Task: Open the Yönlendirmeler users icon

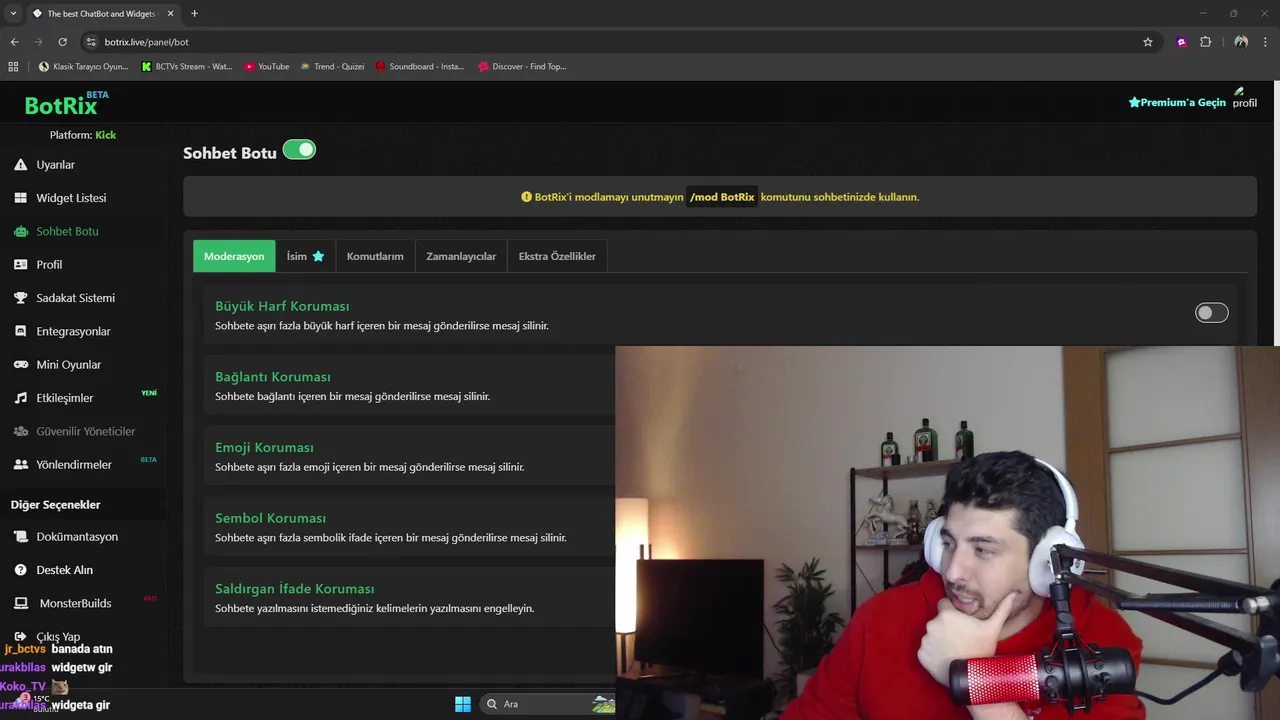Action: [x=20, y=465]
